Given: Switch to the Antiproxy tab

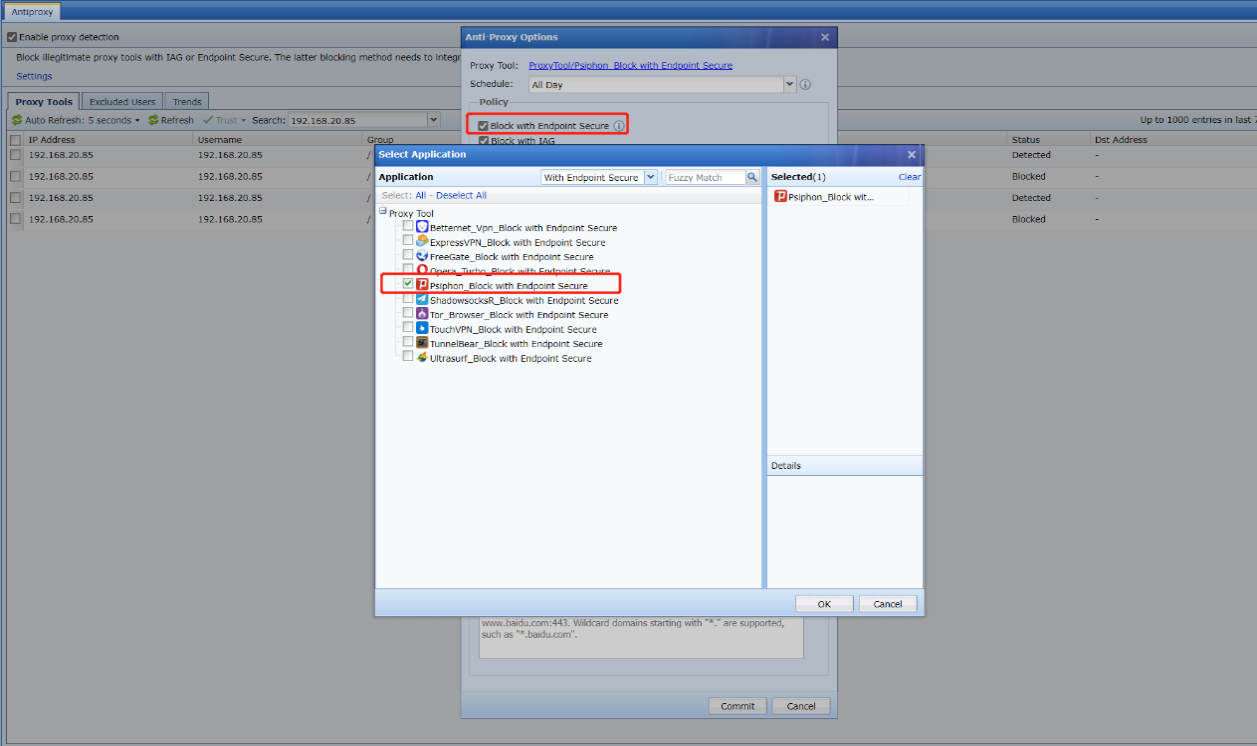Looking at the screenshot, I should click(31, 12).
